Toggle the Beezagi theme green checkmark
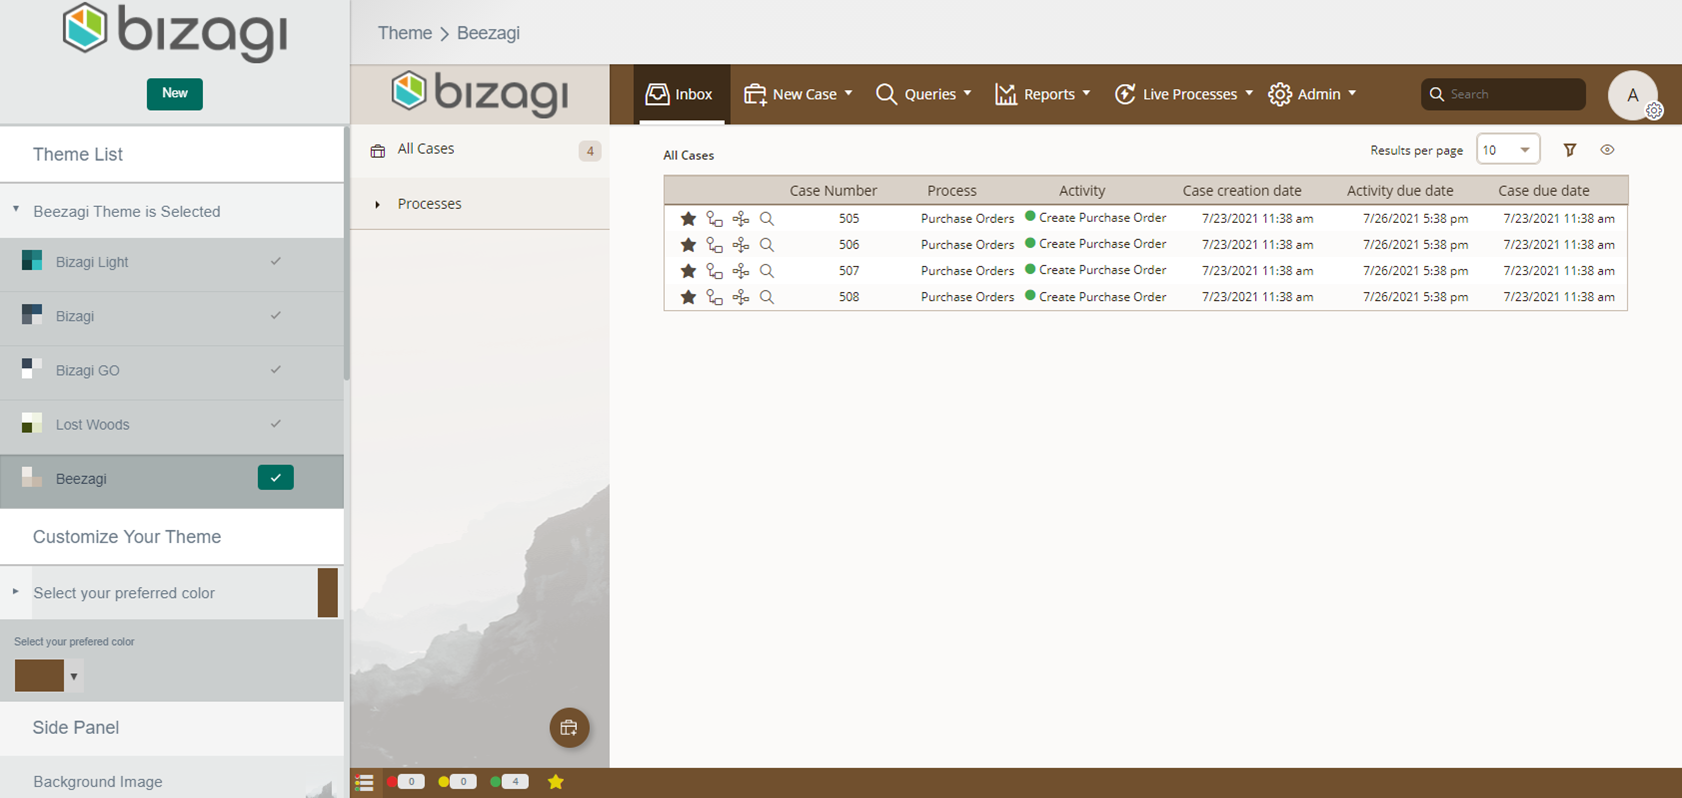 (275, 478)
